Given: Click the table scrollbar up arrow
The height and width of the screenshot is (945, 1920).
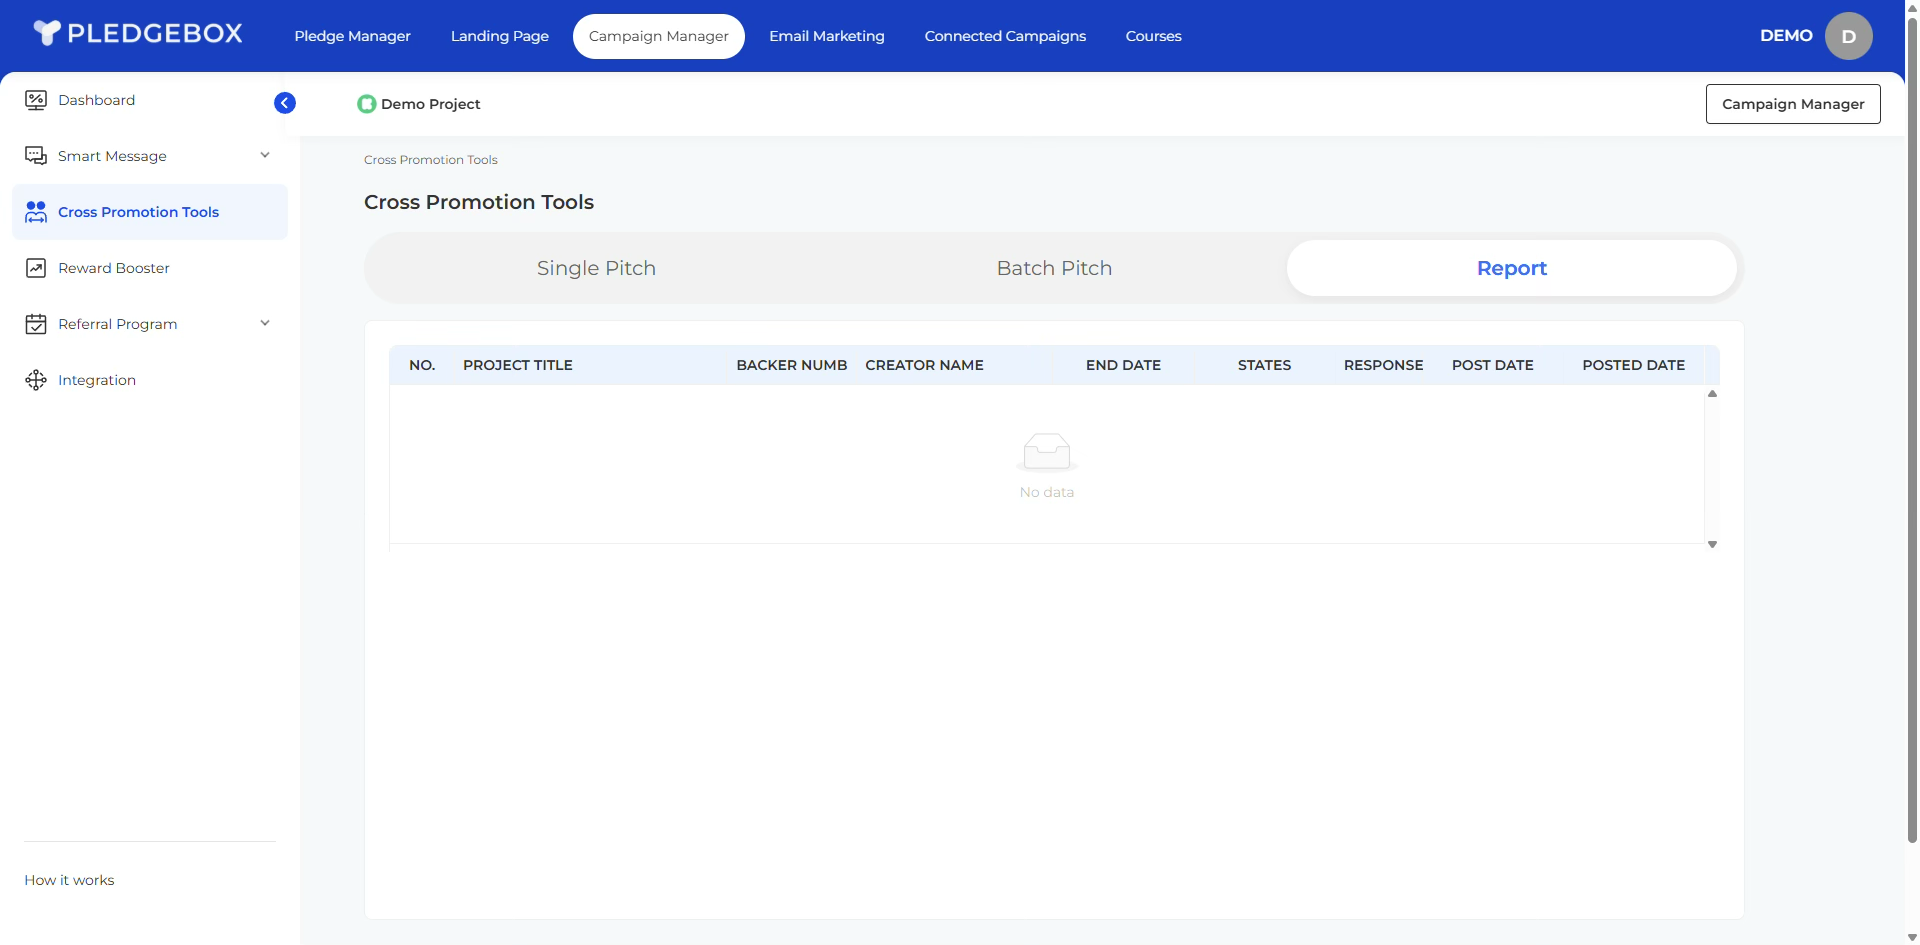Looking at the screenshot, I should (1712, 394).
